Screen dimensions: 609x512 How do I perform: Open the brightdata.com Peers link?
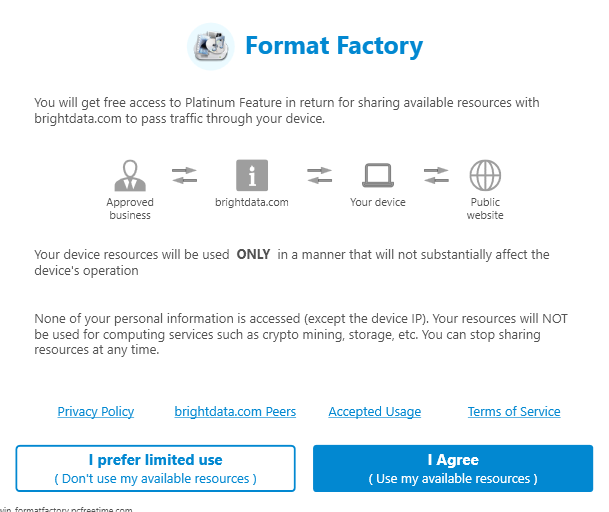pos(235,411)
